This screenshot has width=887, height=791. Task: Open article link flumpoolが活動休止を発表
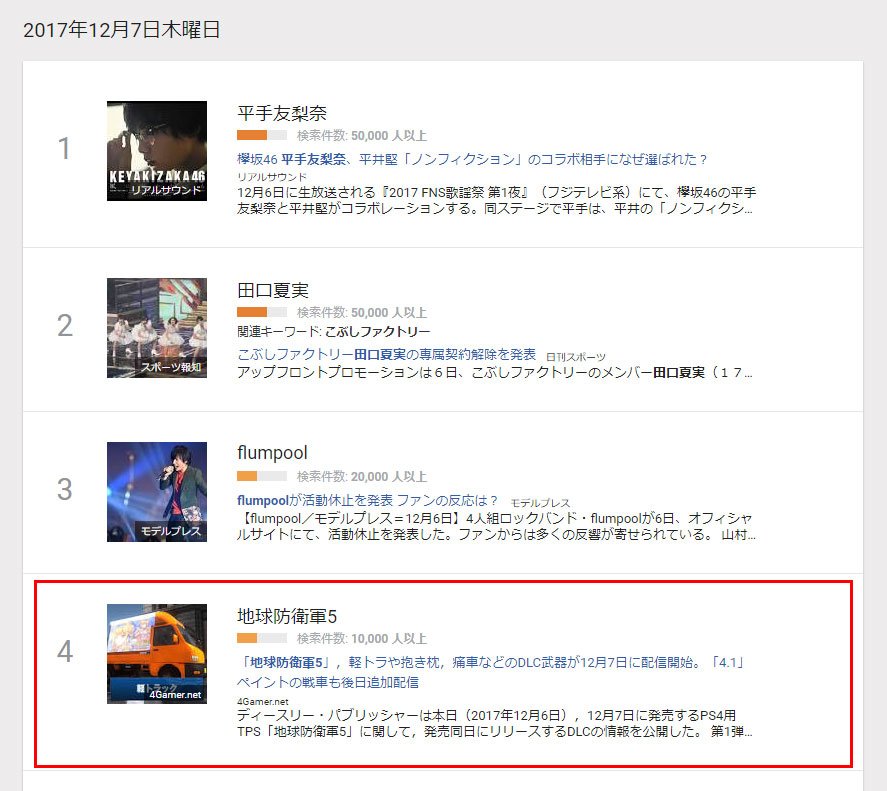(367, 500)
